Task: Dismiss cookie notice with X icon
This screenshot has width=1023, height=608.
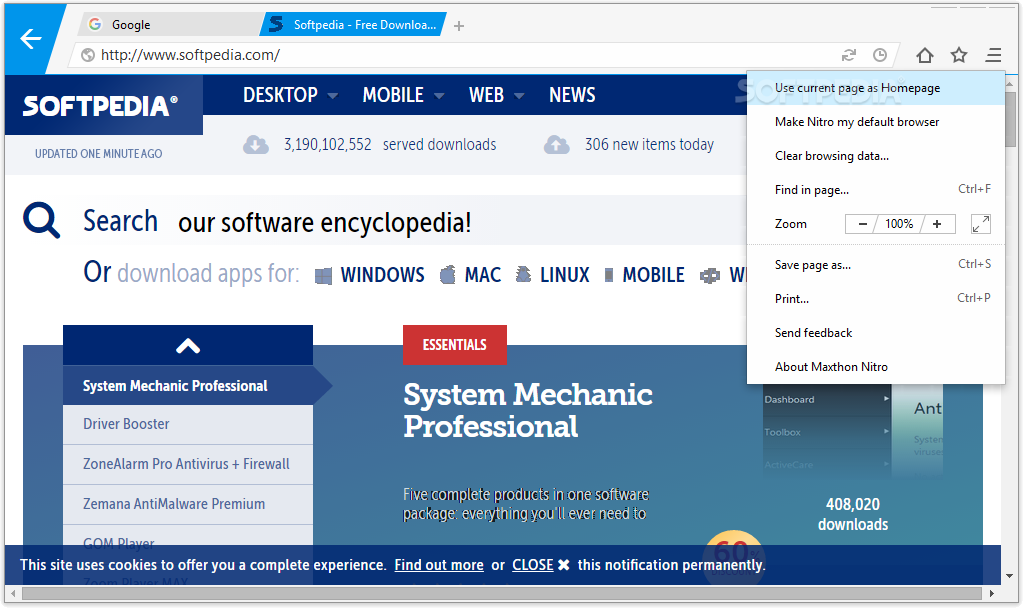Action: pos(564,565)
